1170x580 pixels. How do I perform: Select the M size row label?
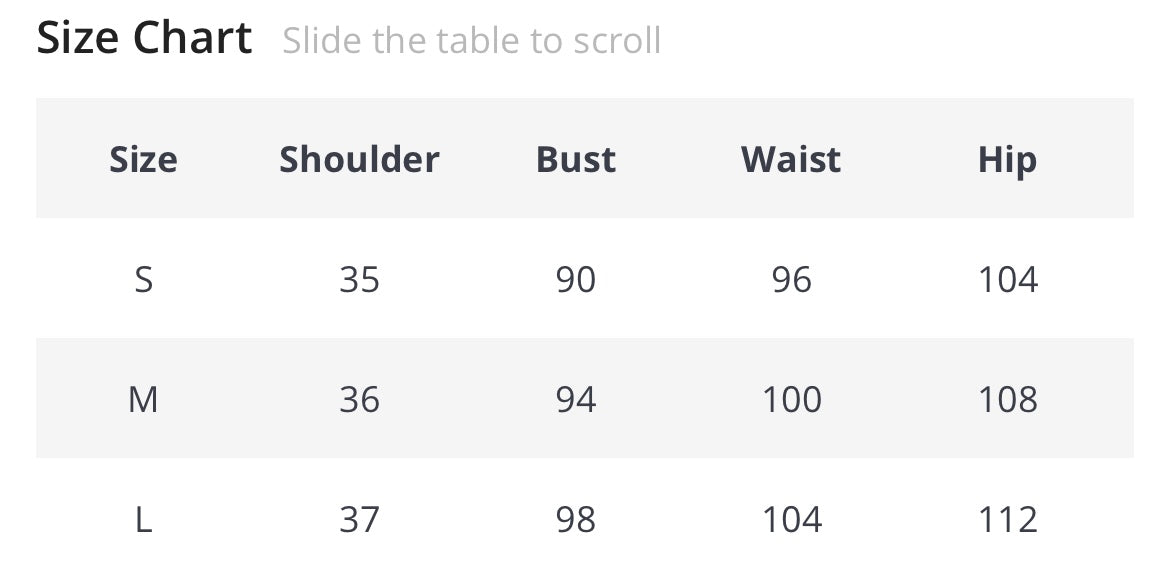[143, 399]
